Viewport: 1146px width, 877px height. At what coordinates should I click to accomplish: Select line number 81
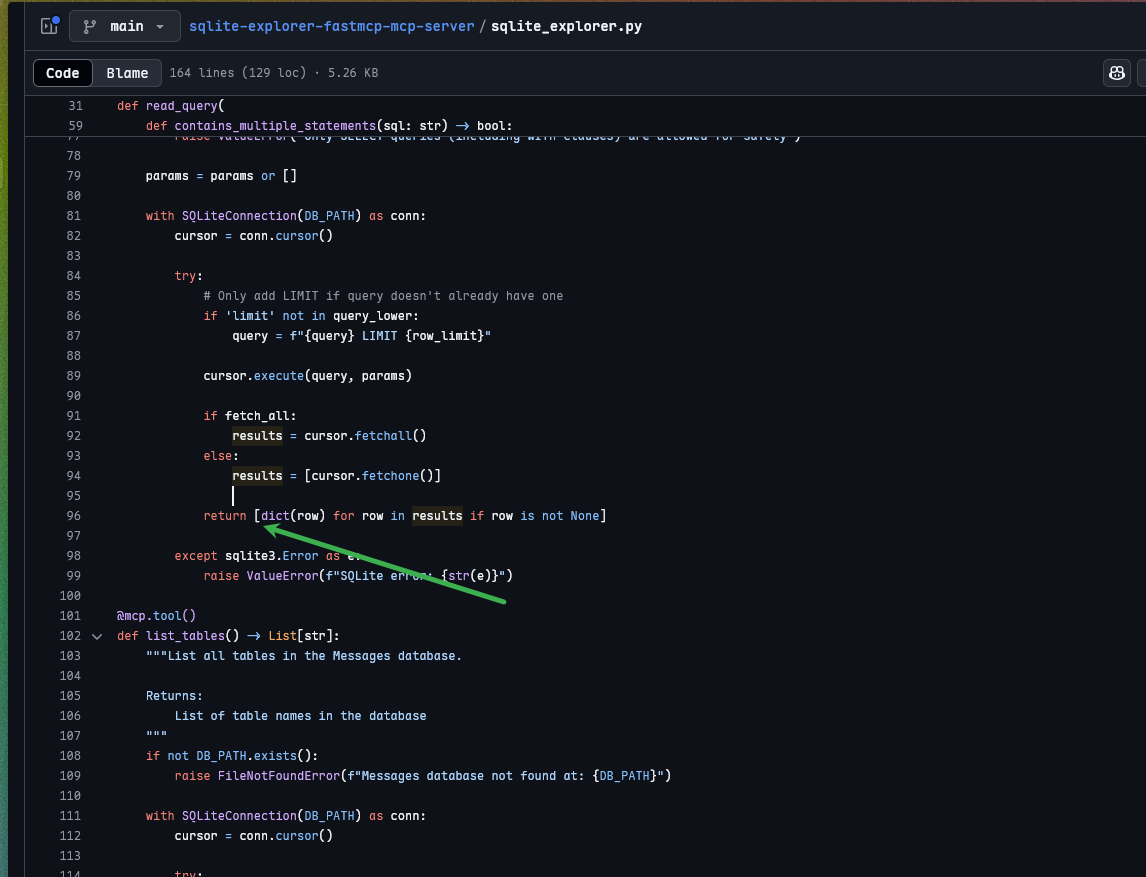point(73,216)
